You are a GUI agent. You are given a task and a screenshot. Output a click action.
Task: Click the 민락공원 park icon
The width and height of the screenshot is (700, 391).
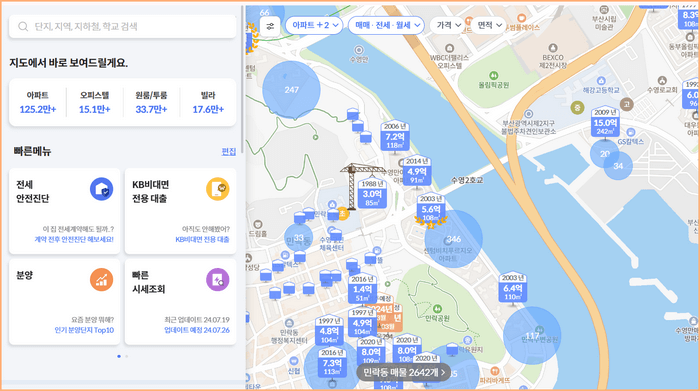438,308
